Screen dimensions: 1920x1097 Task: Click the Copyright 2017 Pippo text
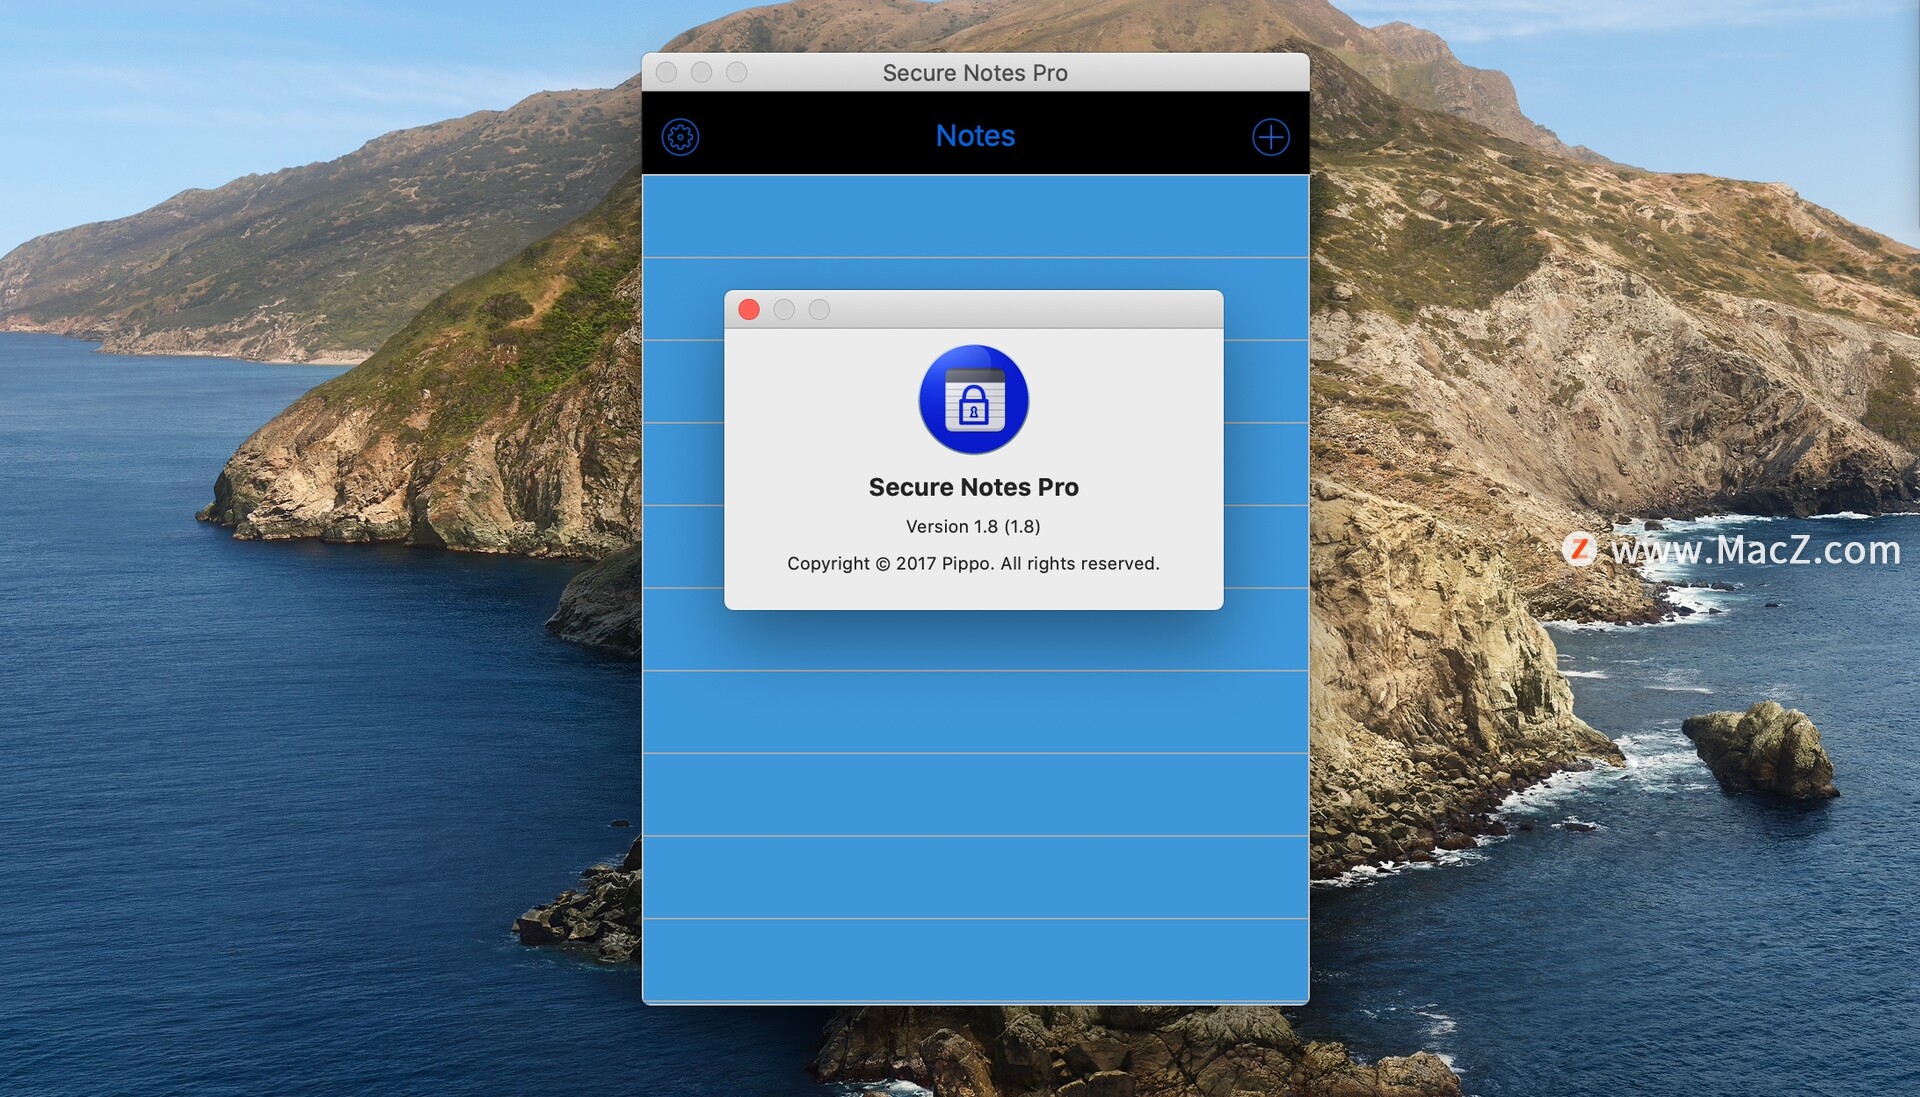[x=973, y=564]
